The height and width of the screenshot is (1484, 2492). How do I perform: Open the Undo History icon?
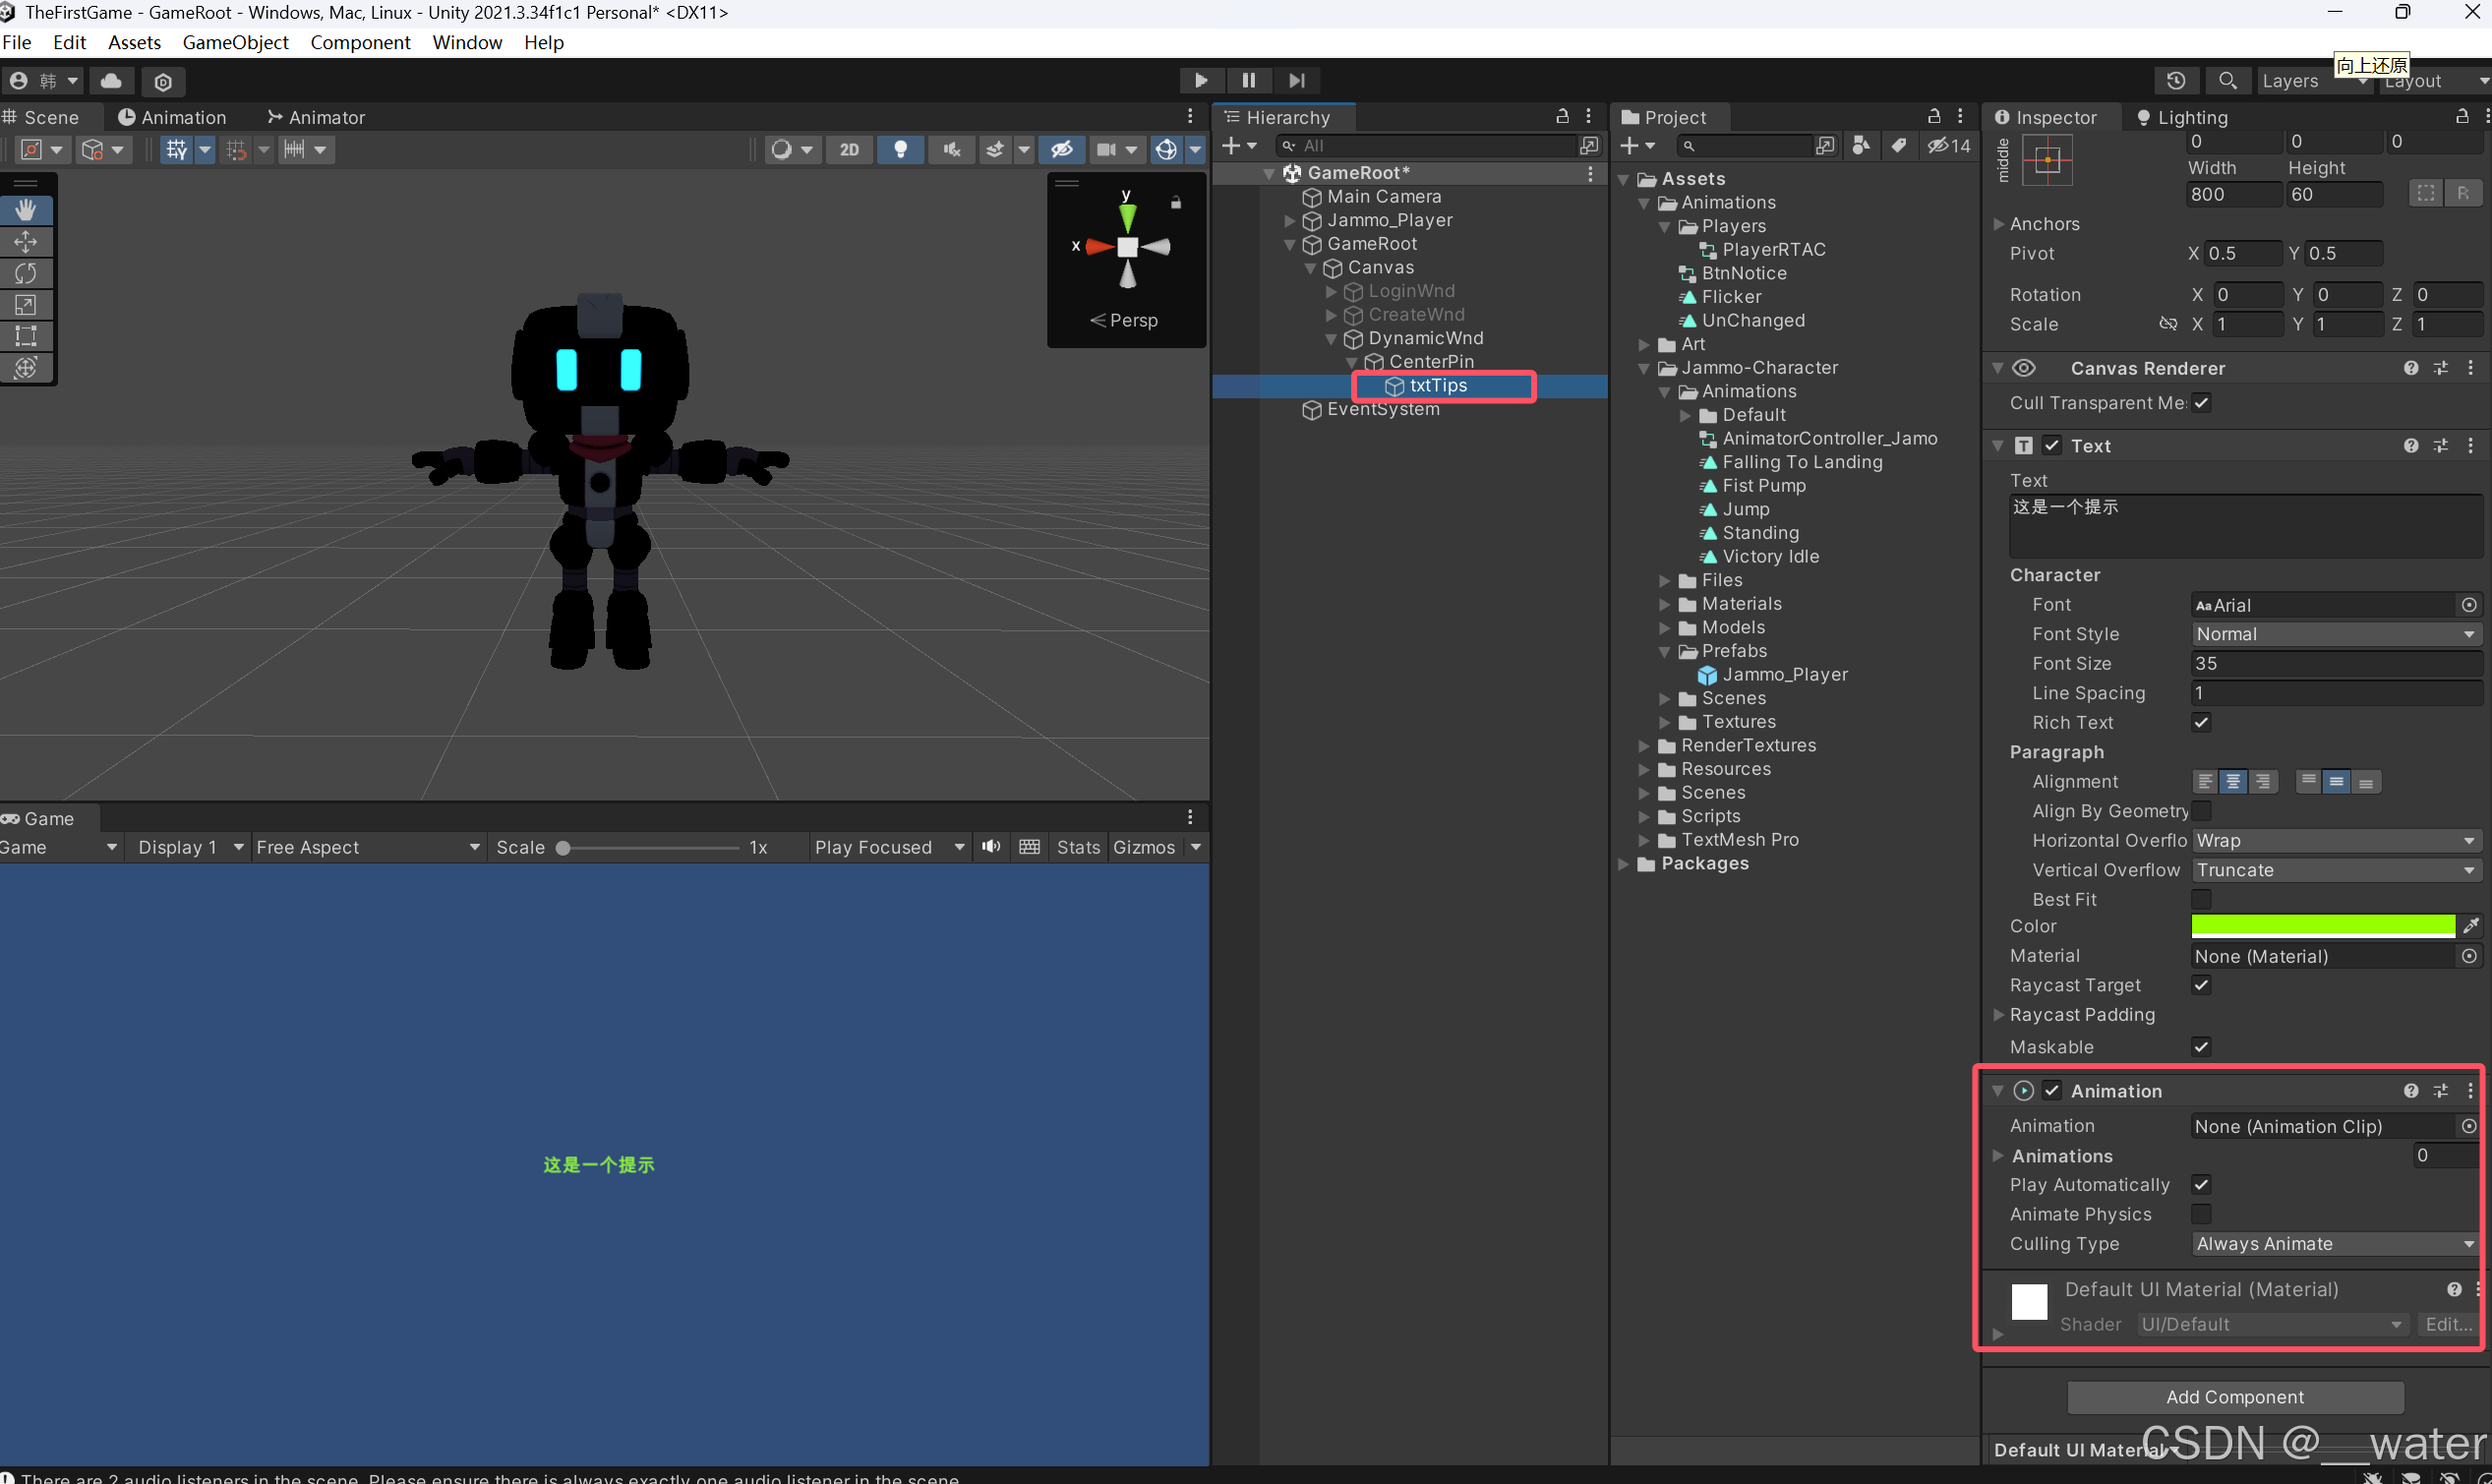point(2176,81)
